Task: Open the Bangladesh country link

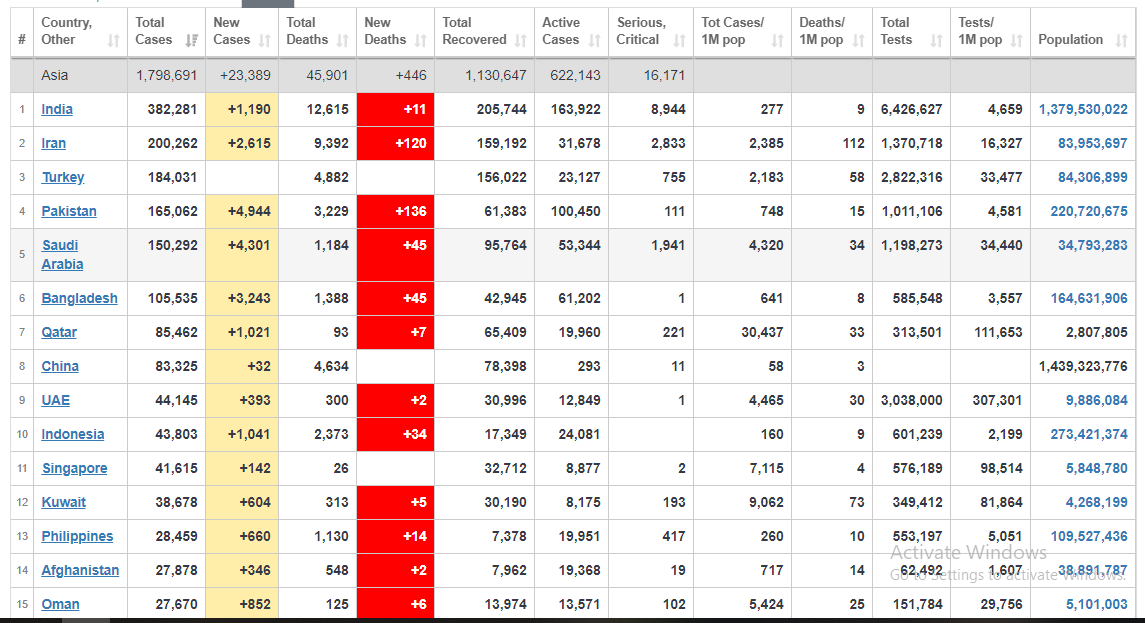Action: point(80,298)
